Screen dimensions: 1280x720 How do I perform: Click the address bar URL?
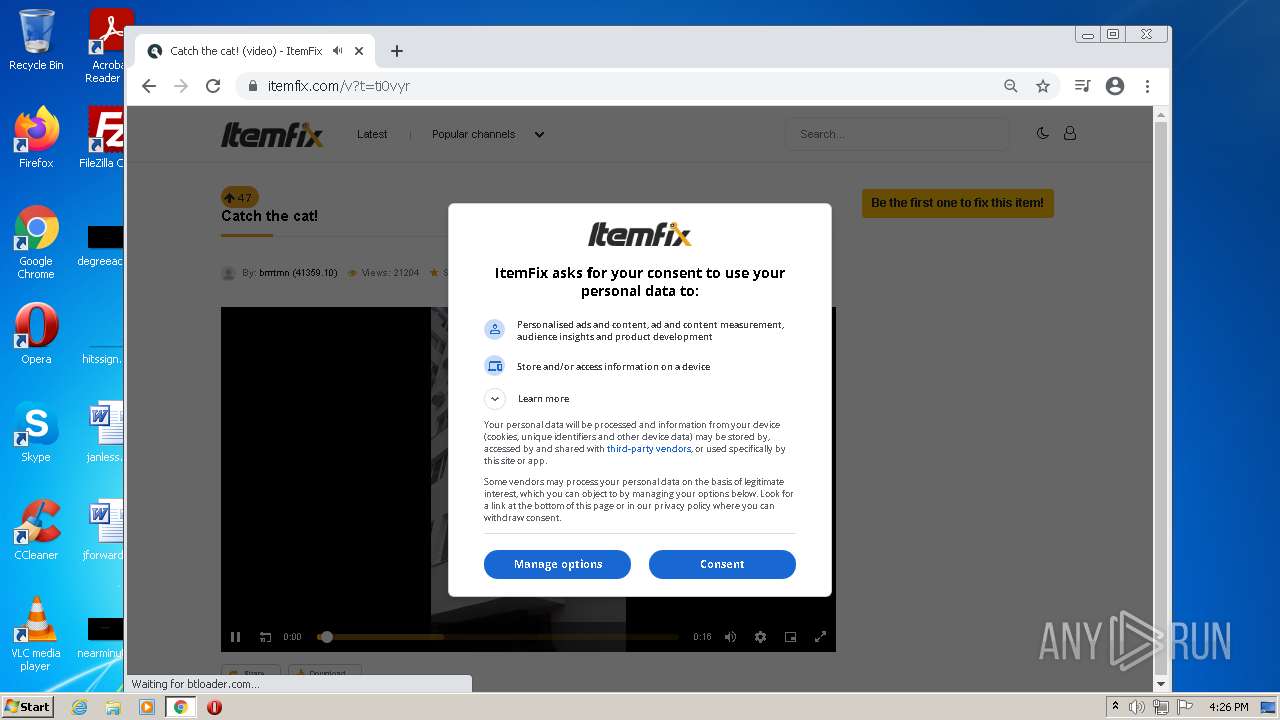(x=338, y=86)
